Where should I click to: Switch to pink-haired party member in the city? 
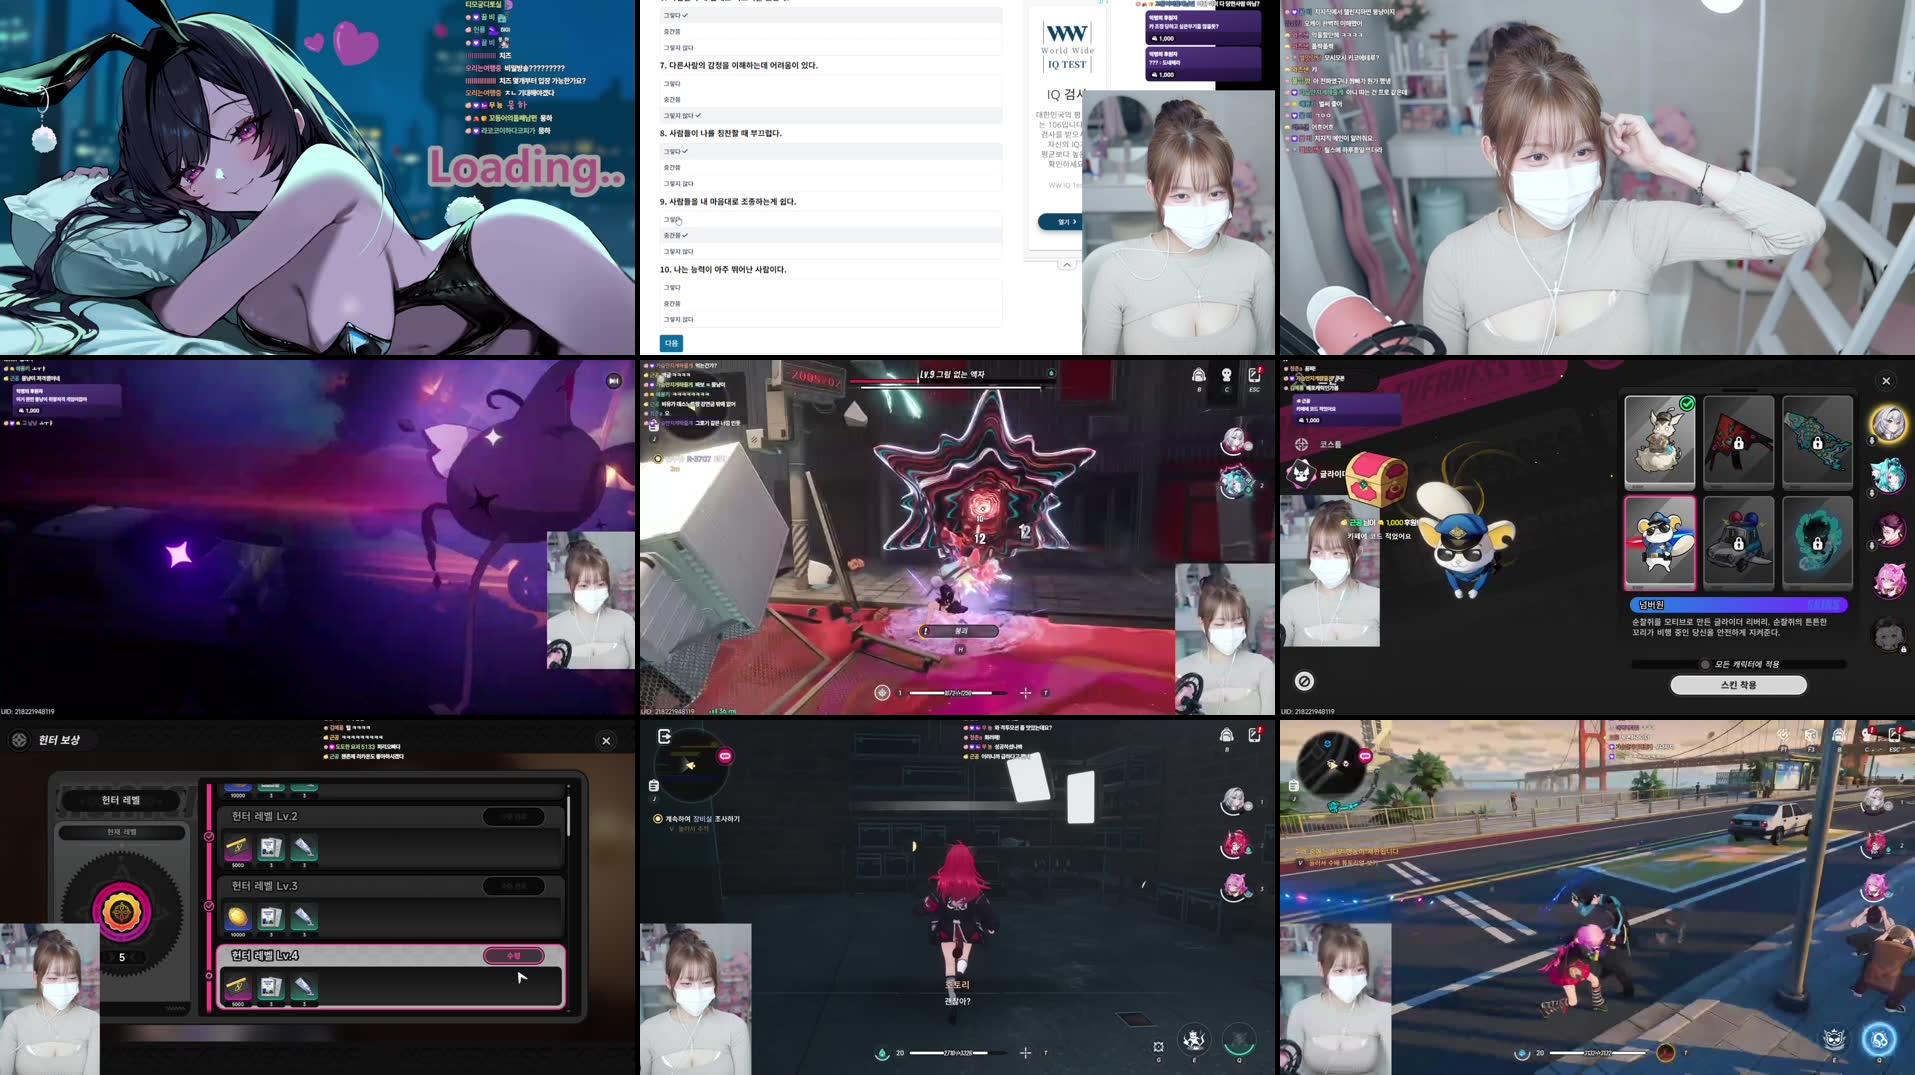(1875, 887)
